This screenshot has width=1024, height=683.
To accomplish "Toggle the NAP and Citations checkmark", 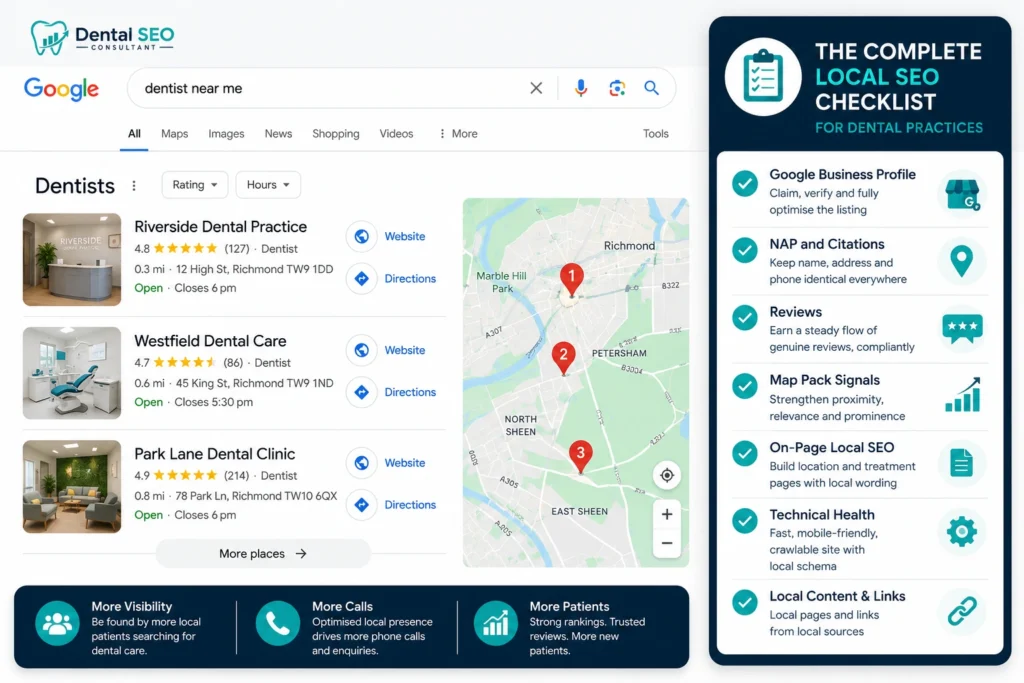I will coord(744,250).
